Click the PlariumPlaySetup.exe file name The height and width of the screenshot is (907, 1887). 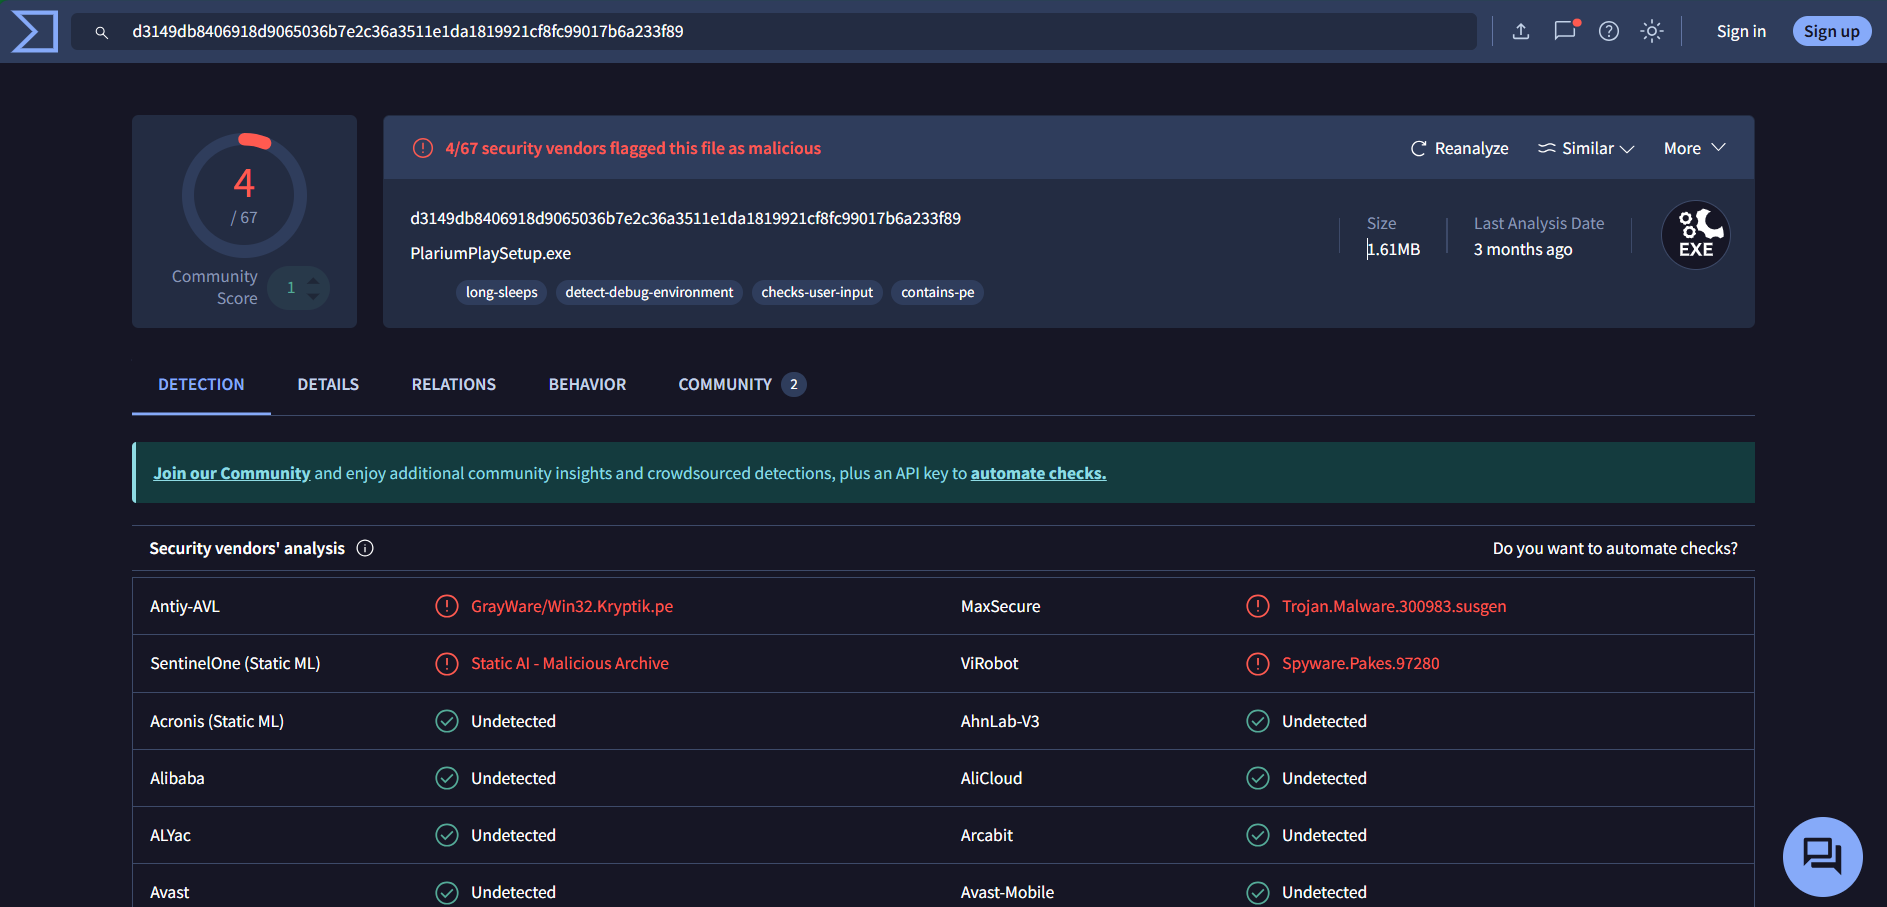point(491,253)
